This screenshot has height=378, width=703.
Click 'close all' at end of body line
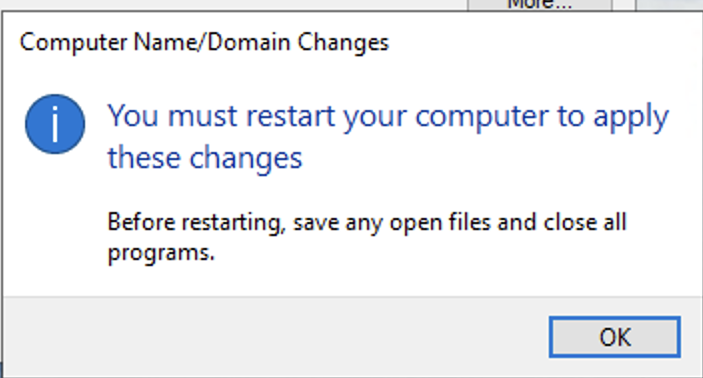click(x=585, y=222)
